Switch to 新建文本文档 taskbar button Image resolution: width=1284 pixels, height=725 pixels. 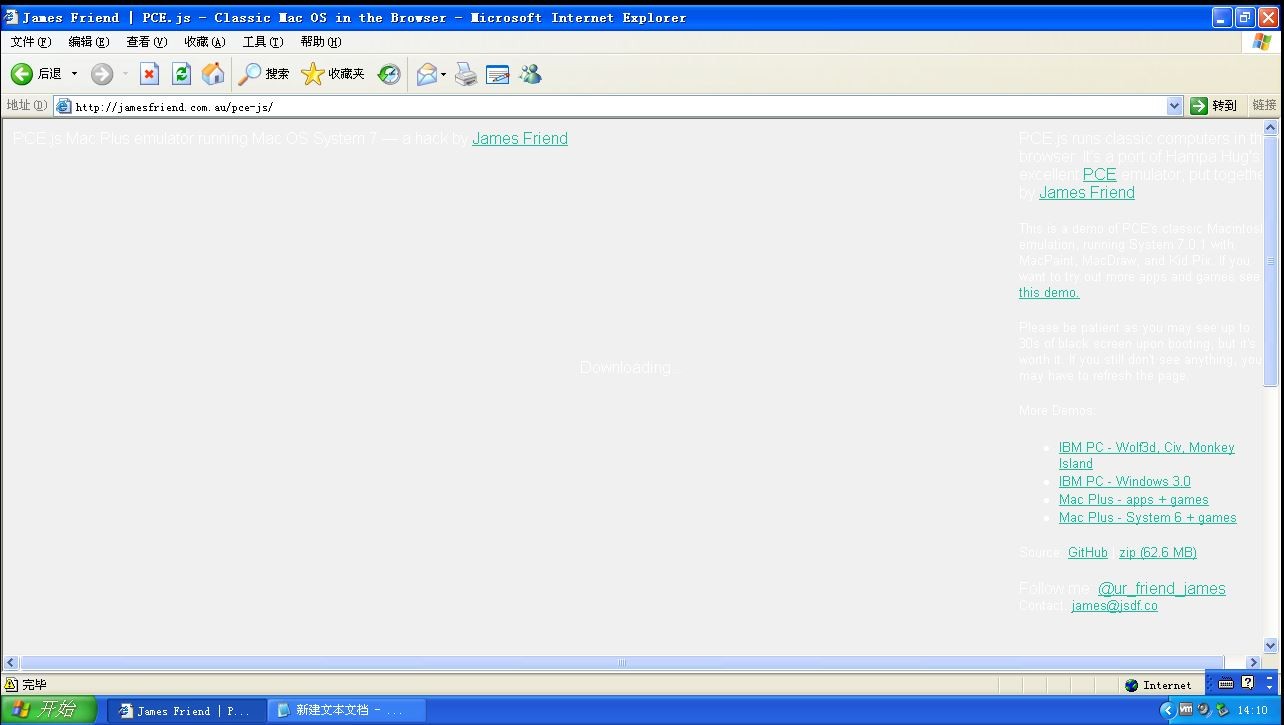346,711
